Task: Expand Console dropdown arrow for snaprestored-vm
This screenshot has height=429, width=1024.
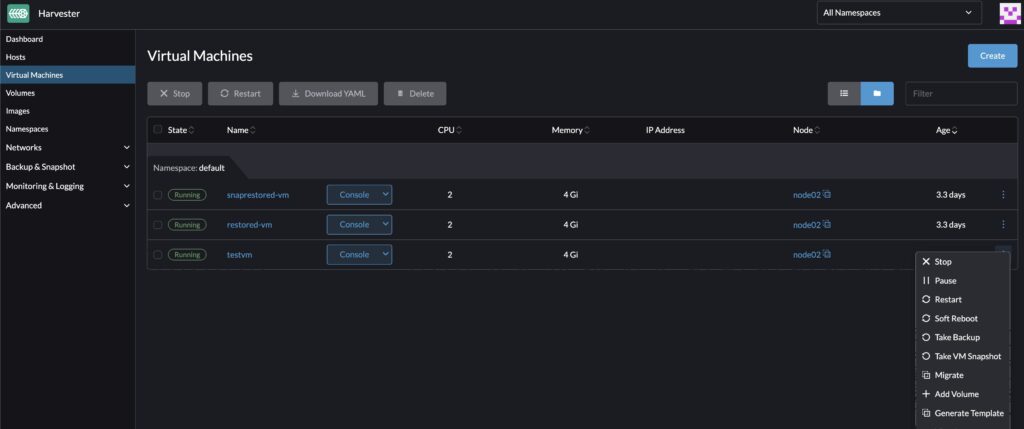Action: [385, 195]
